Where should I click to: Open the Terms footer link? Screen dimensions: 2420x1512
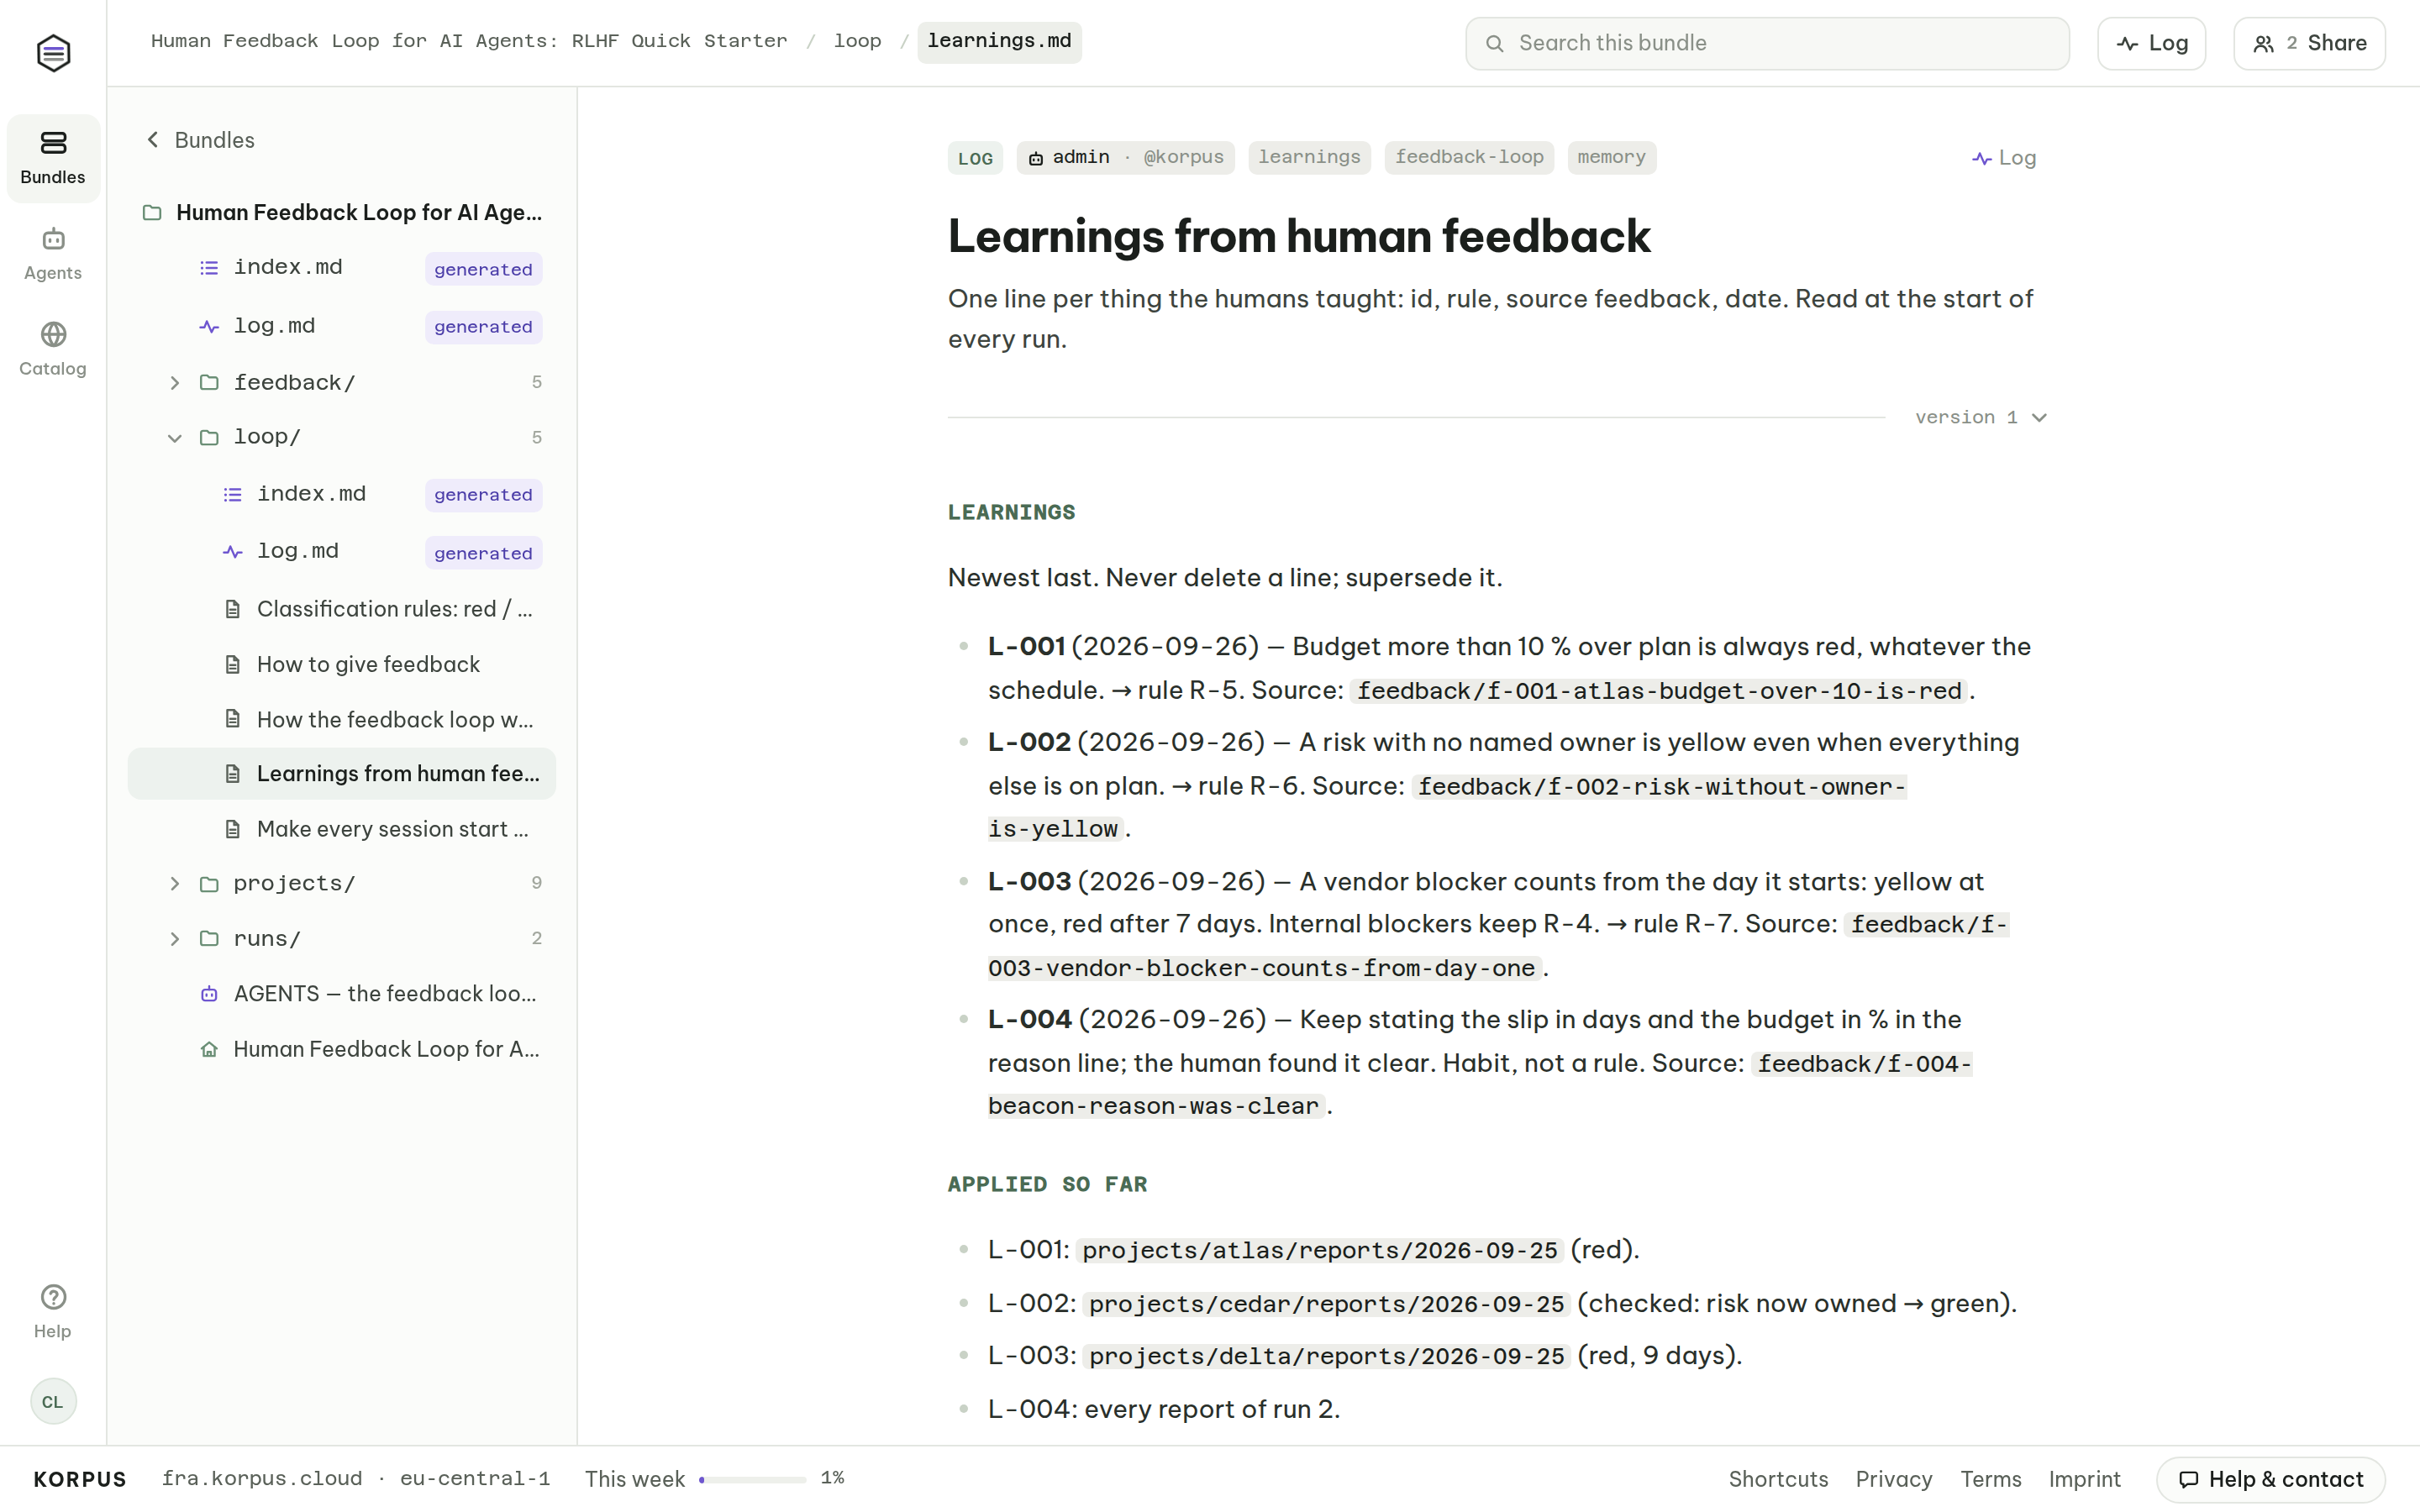click(1990, 1479)
